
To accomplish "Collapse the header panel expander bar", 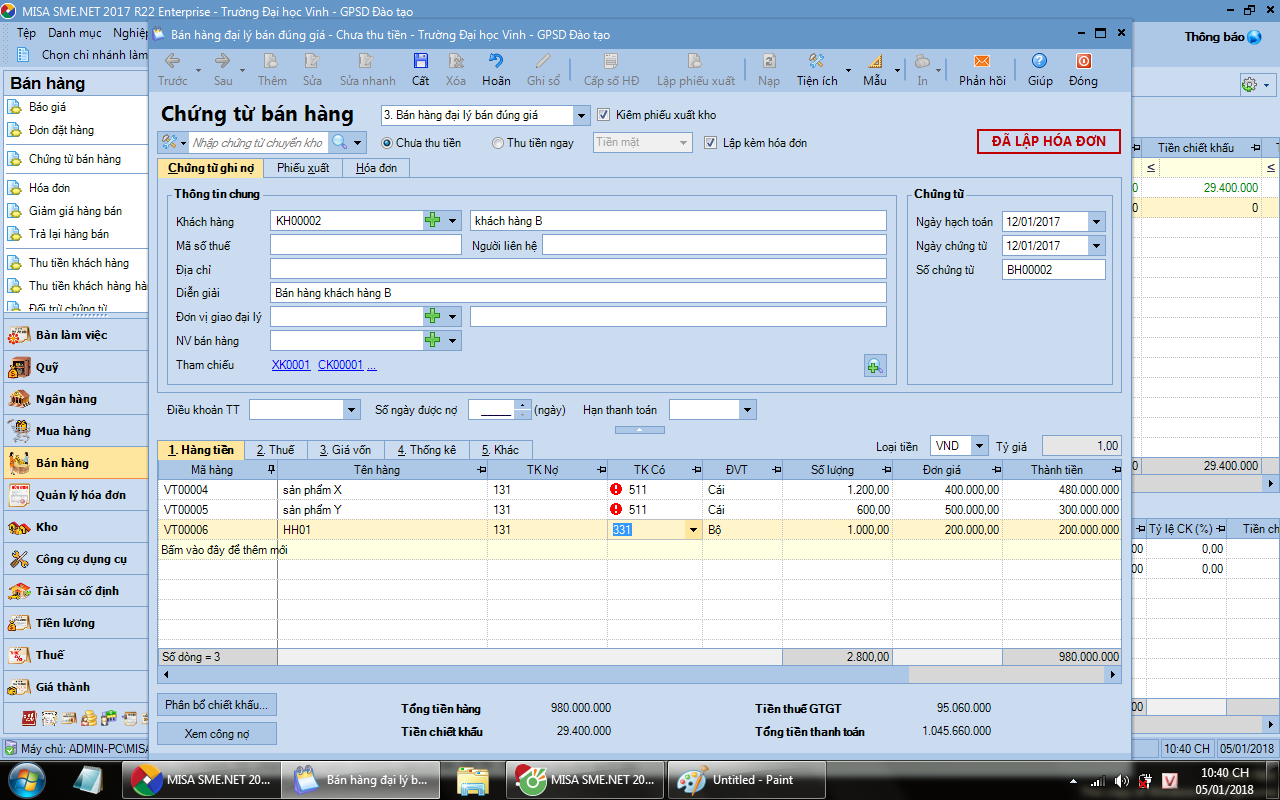I will [x=640, y=429].
